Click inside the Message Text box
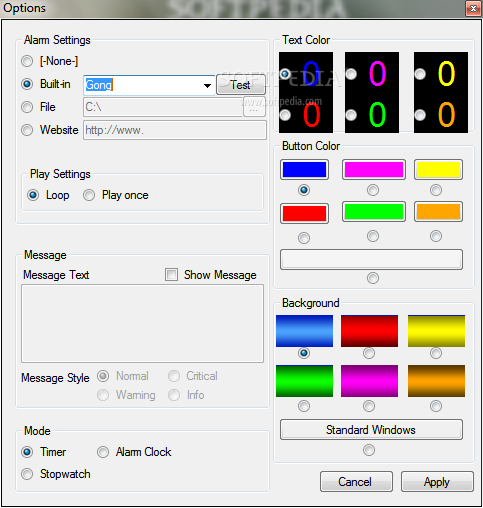Viewport: 483px width, 508px height. [x=142, y=323]
